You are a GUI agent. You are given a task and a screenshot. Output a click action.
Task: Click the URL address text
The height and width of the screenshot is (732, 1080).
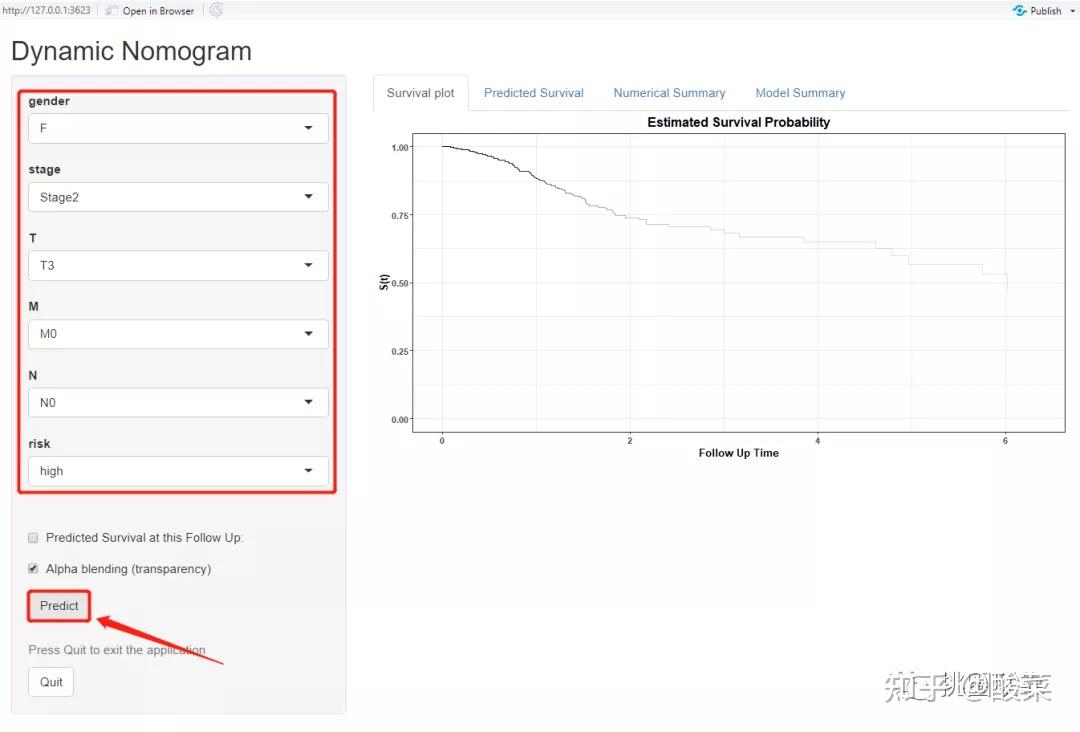[46, 10]
